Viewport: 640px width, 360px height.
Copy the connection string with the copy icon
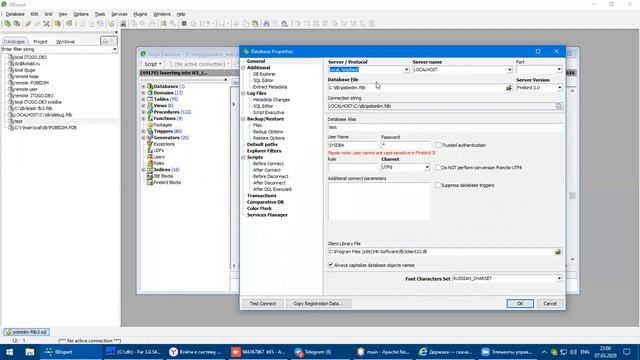point(558,106)
